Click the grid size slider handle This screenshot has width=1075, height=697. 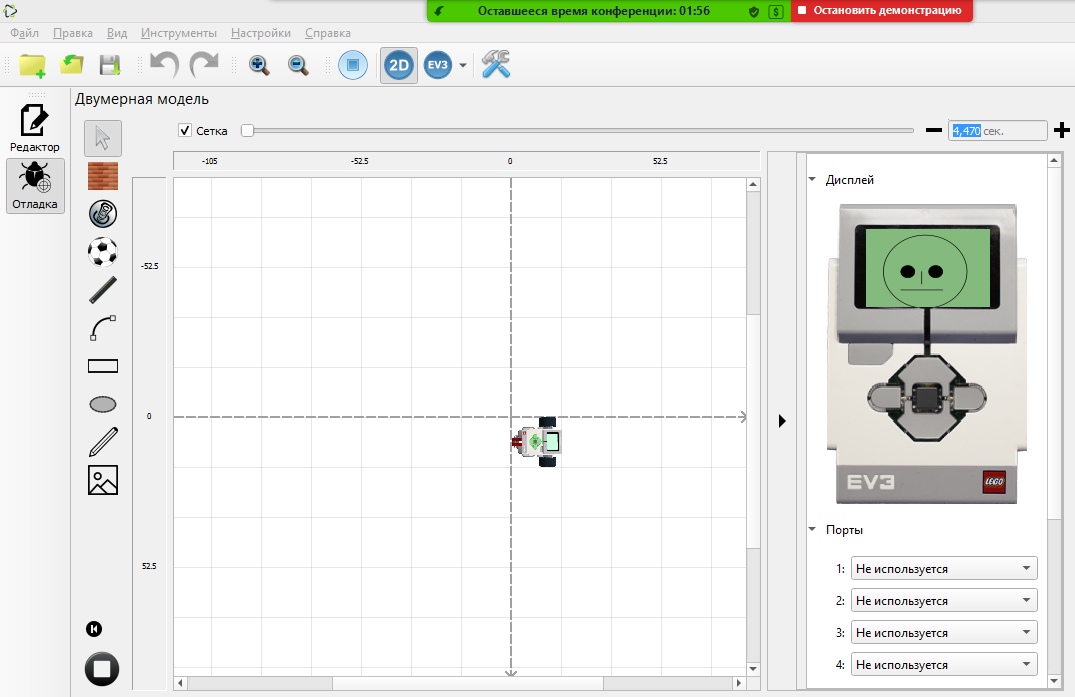pos(247,130)
